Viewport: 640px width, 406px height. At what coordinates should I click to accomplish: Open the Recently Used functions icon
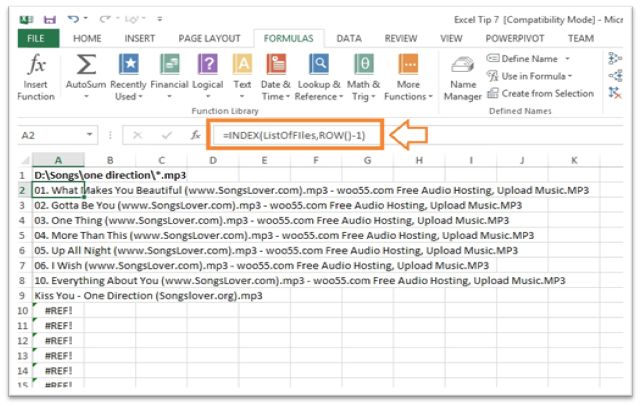pyautogui.click(x=129, y=64)
